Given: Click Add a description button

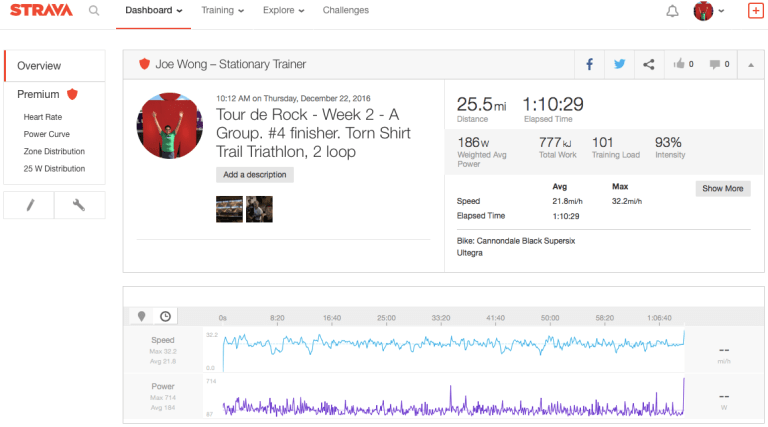Looking at the screenshot, I should 254,175.
